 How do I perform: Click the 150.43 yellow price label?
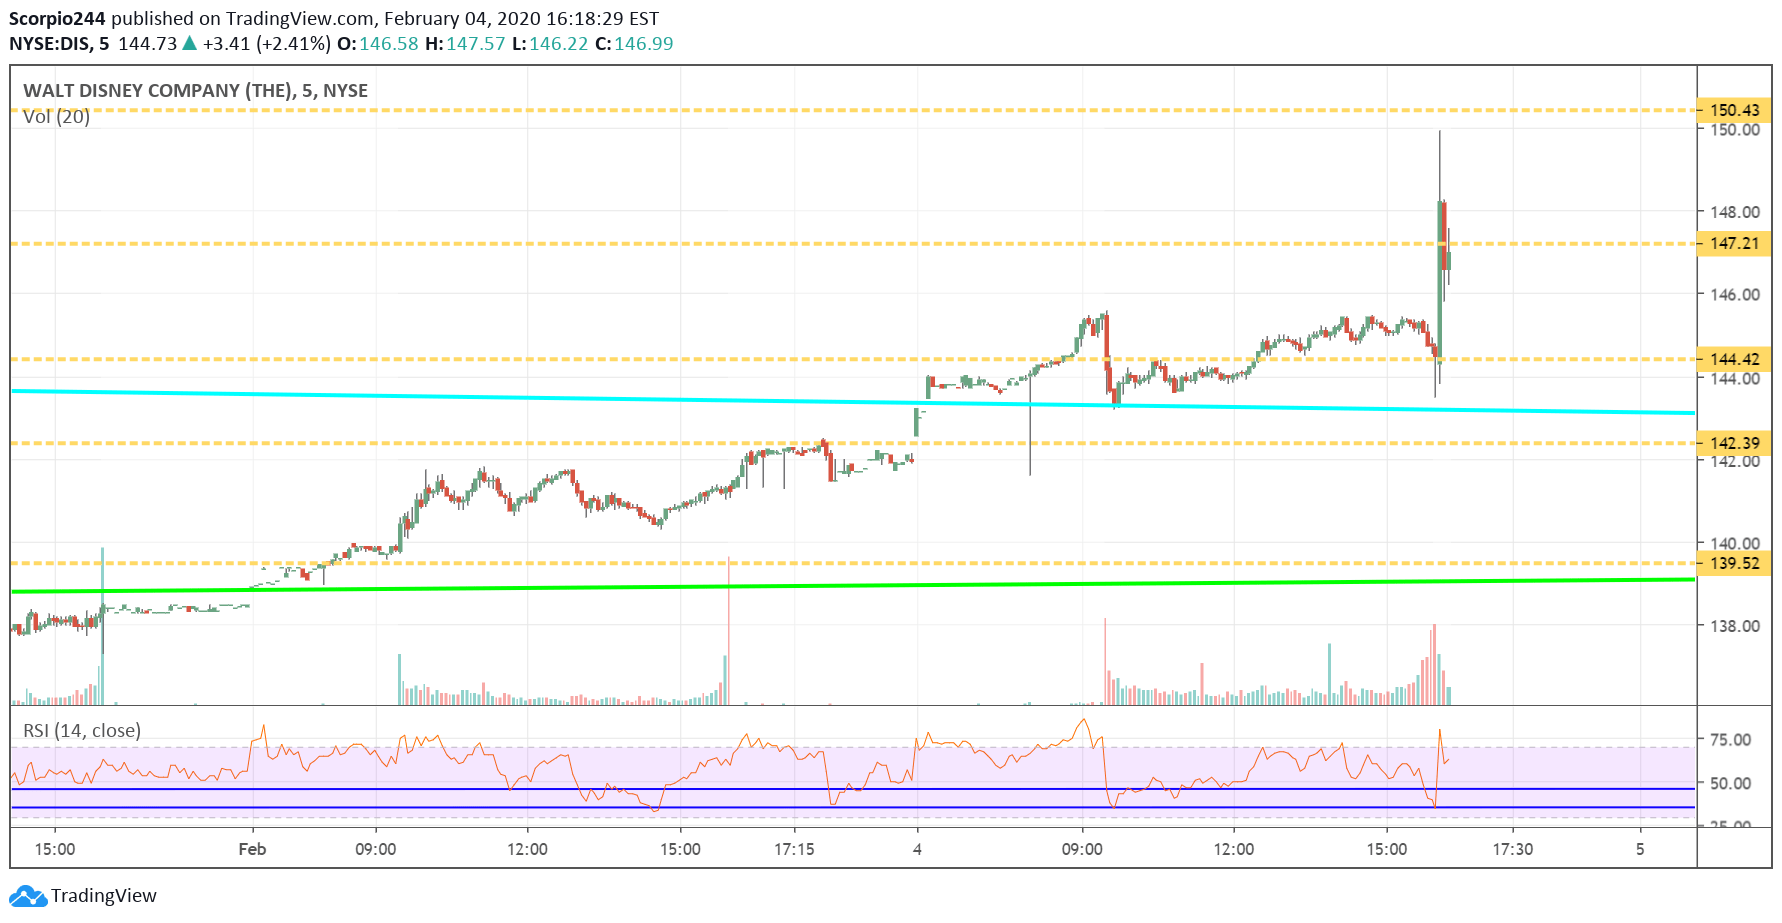click(x=1735, y=110)
